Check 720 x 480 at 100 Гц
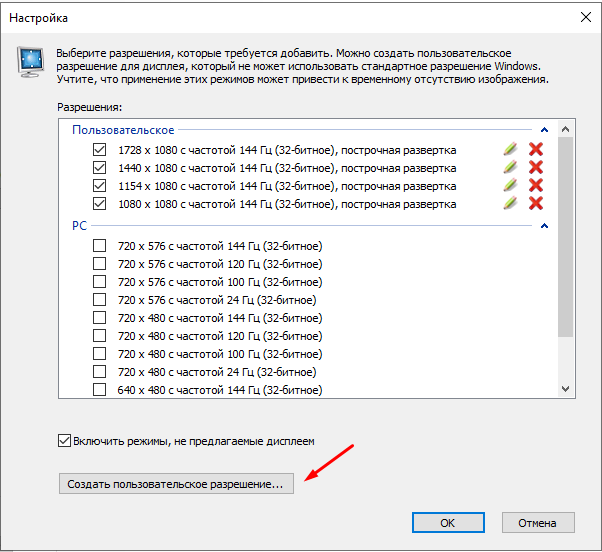 pyautogui.click(x=99, y=354)
